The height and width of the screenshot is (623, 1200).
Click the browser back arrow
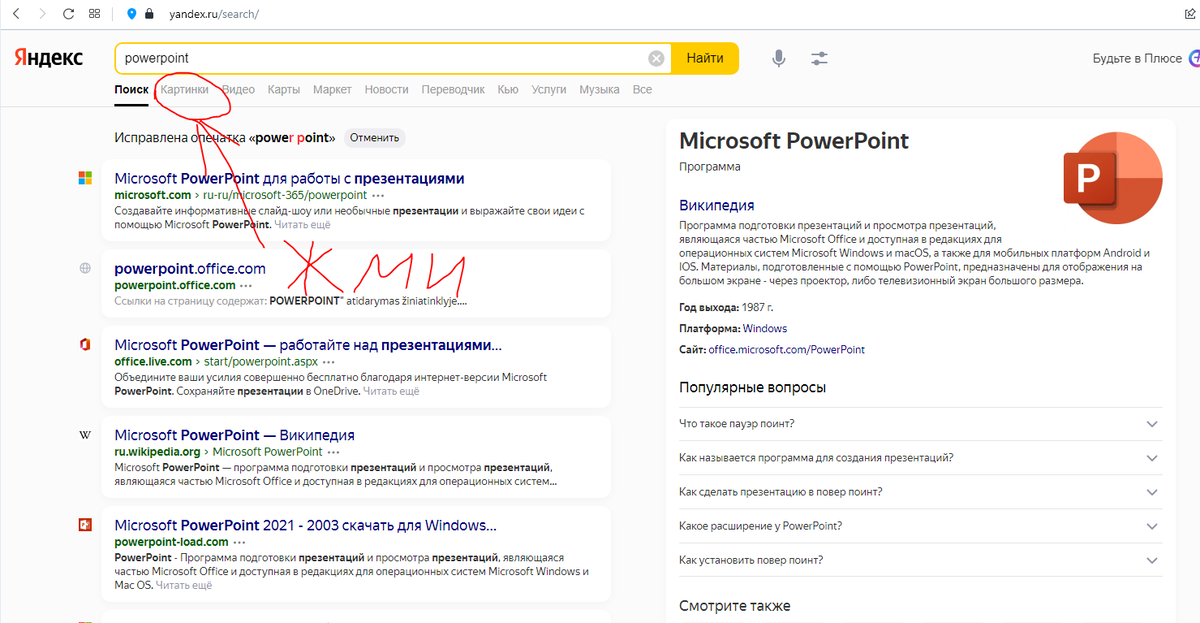tap(16, 15)
